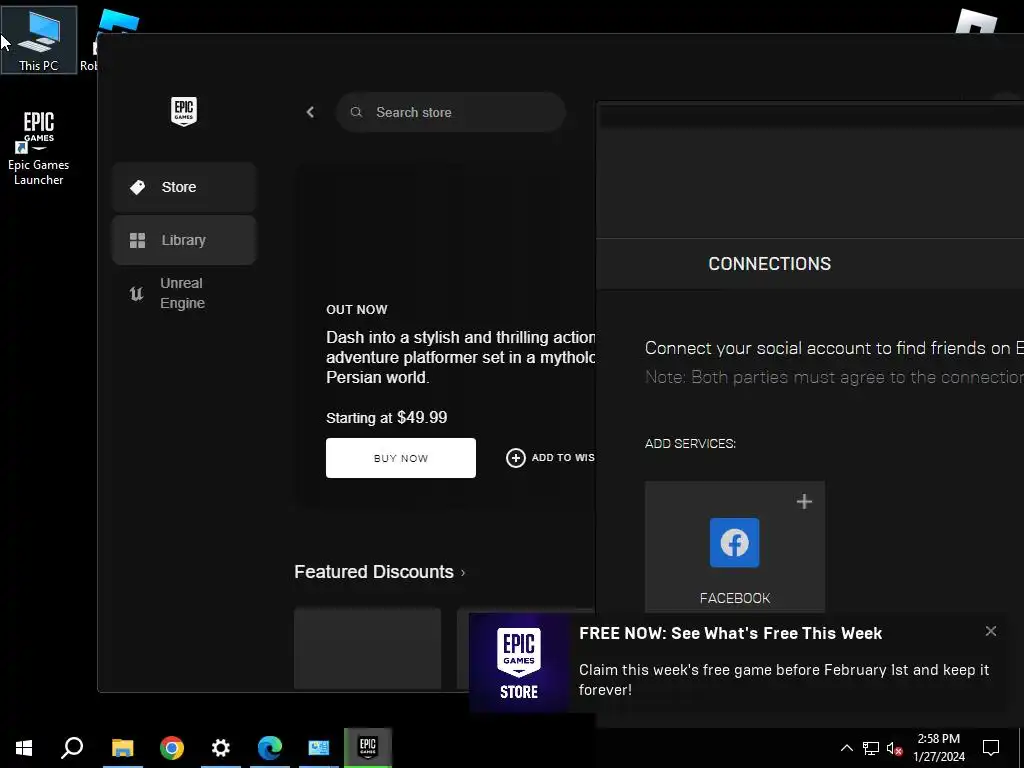Screen dimensions: 1024x768
Task: Go back with the back arrow
Action: coord(310,112)
